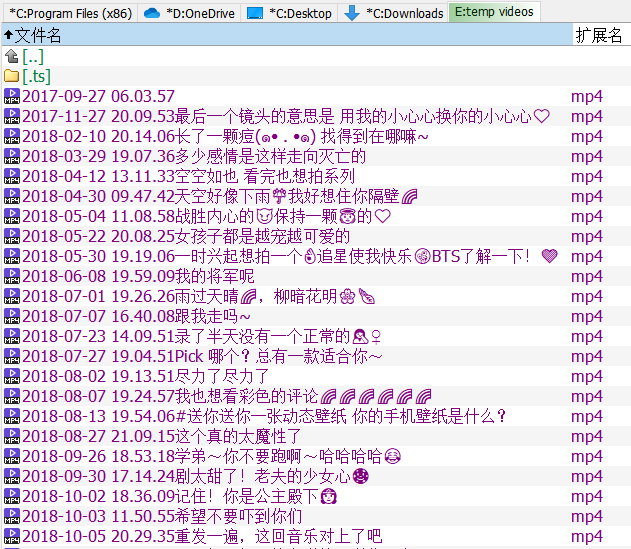Select file 2018-09-26 18.53.18学弟~你不要跑啊
Image resolution: width=631 pixels, height=549 pixels.
tap(212, 456)
